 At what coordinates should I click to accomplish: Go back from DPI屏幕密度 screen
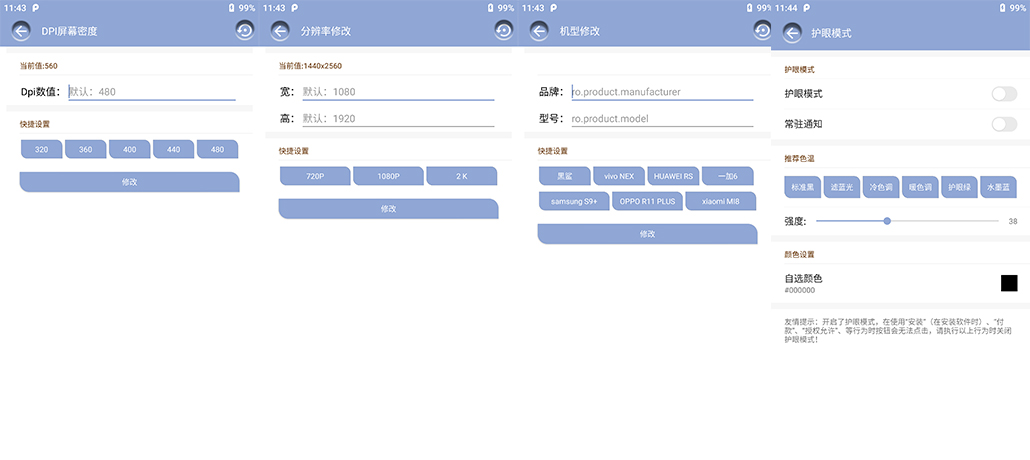point(21,31)
